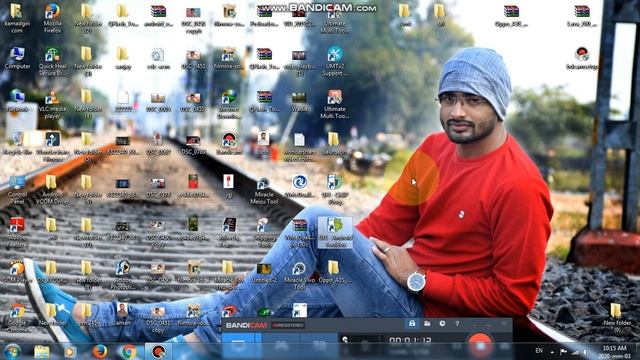Open Windows Explorer from taskbar

tap(41, 352)
